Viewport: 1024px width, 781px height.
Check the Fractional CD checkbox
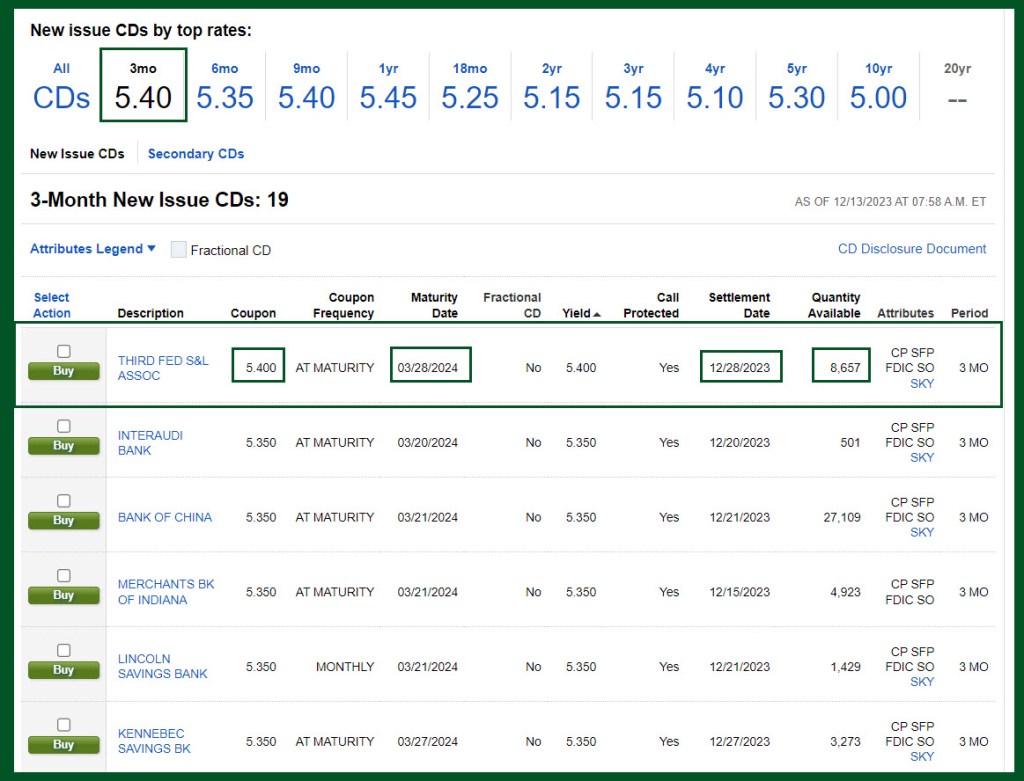[179, 250]
